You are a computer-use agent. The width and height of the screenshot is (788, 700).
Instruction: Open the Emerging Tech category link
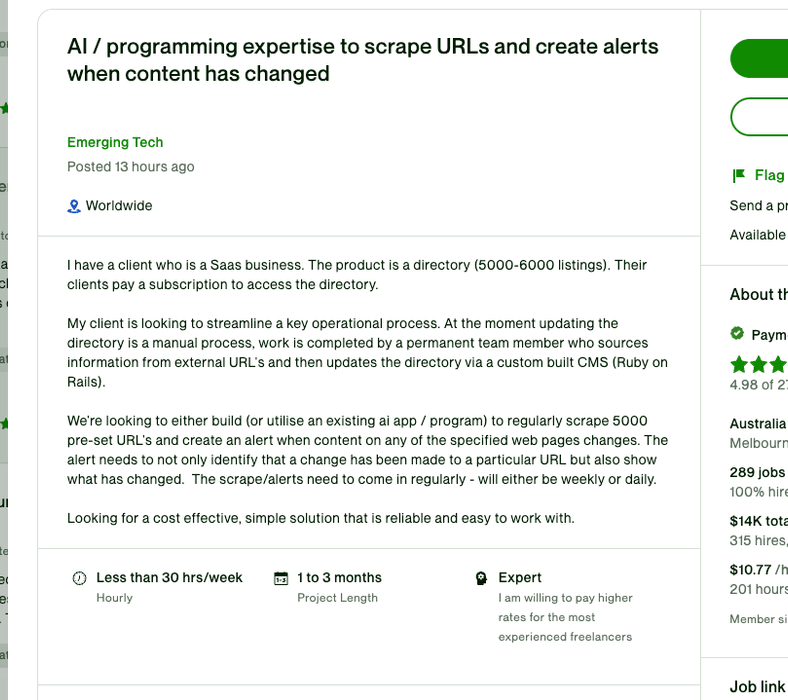(x=115, y=142)
